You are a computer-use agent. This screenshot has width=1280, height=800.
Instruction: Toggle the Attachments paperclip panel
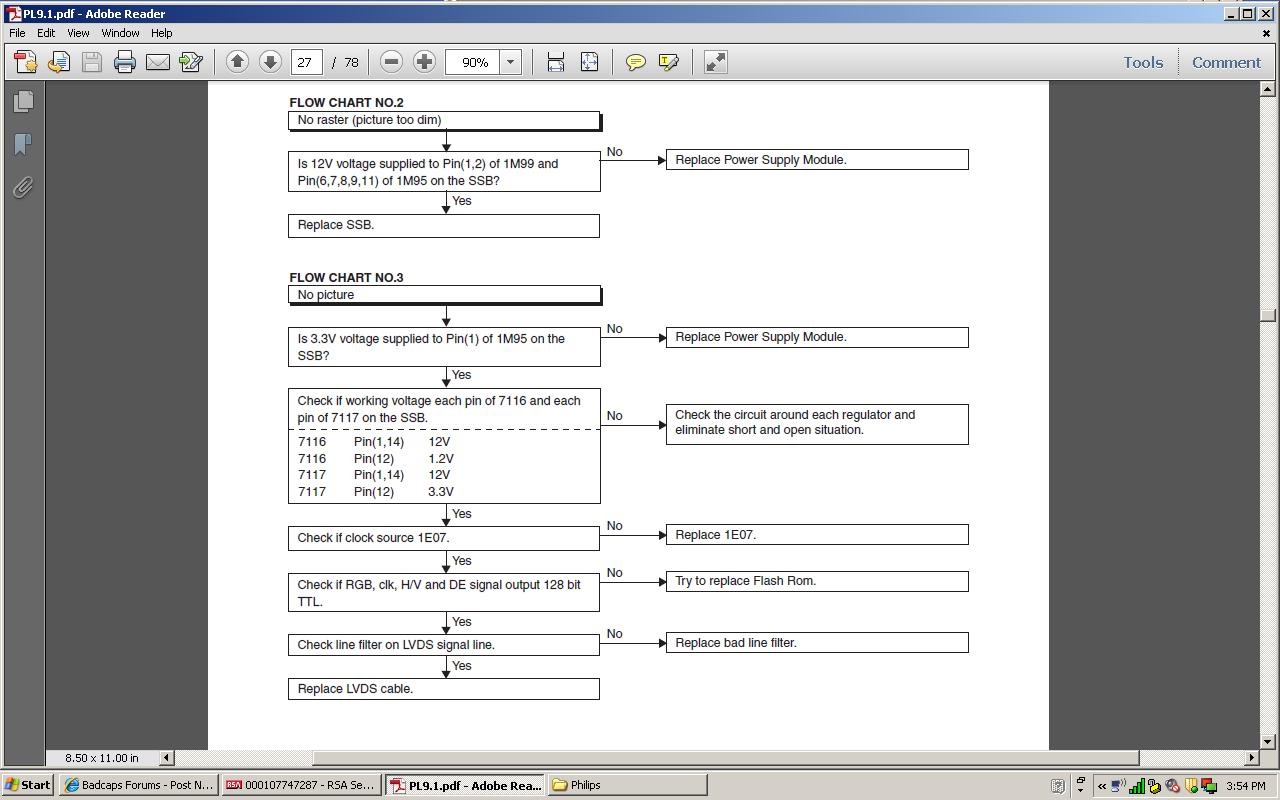23,187
